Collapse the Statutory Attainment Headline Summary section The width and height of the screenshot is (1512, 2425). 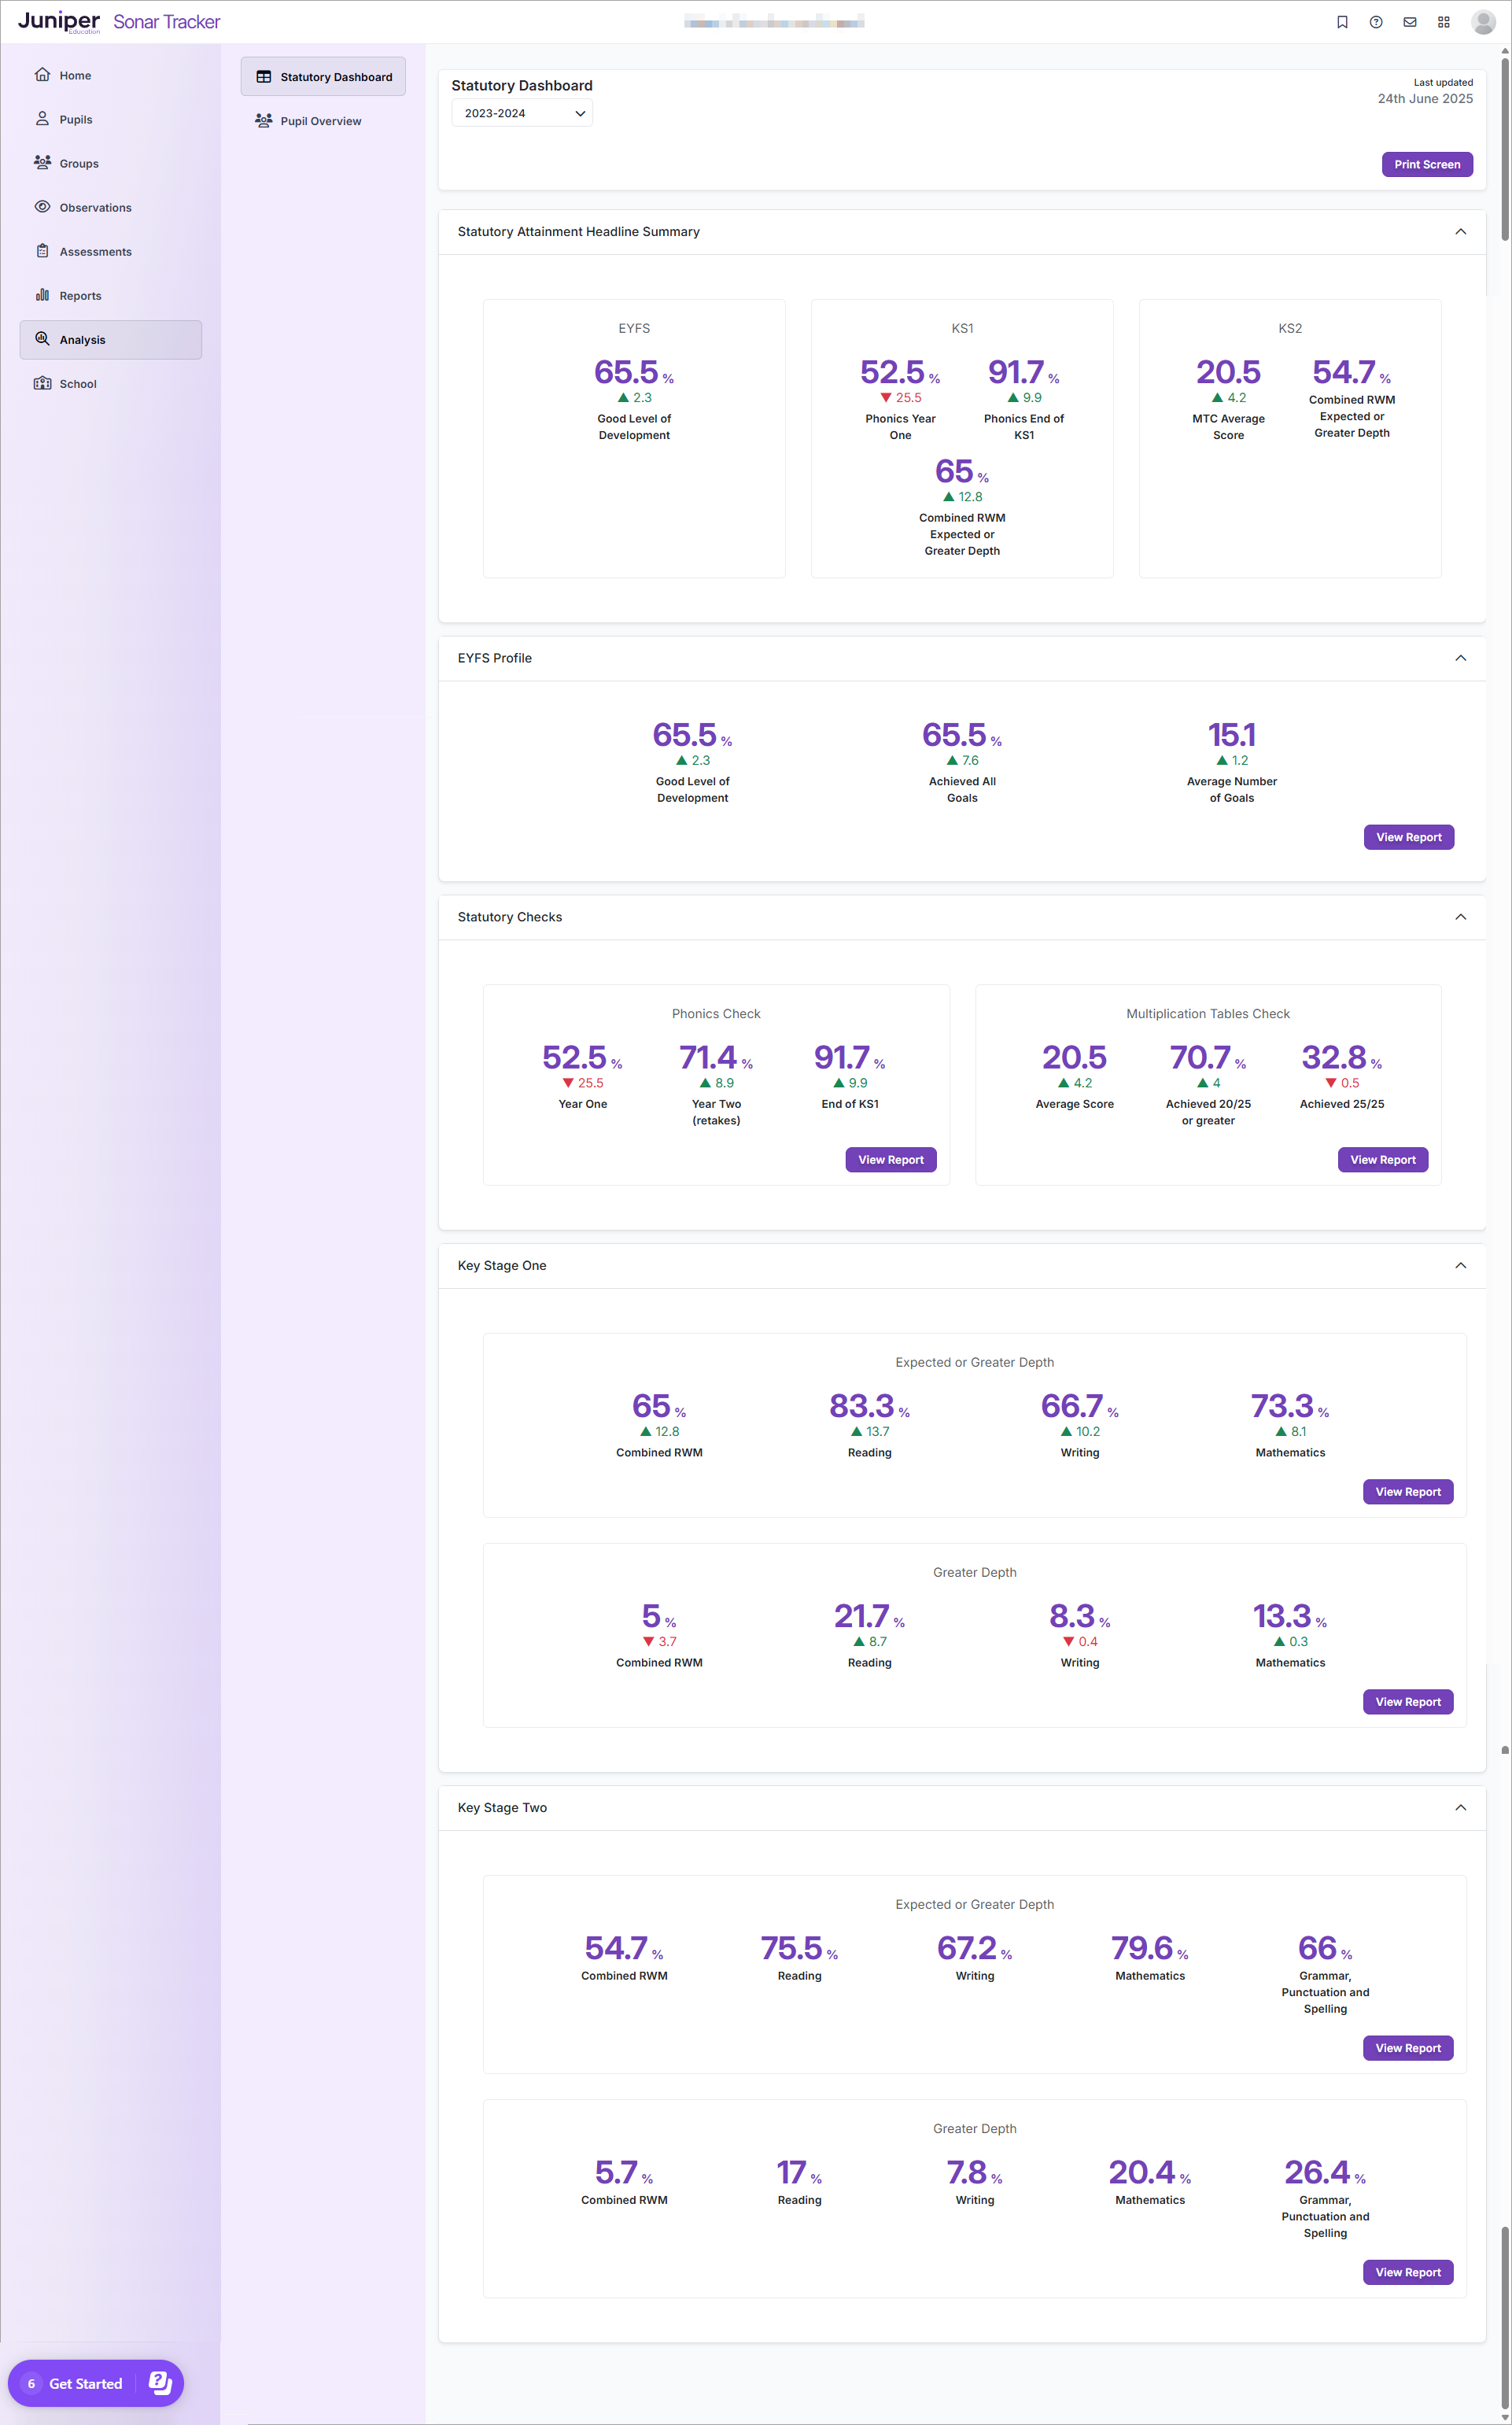[x=1460, y=232]
